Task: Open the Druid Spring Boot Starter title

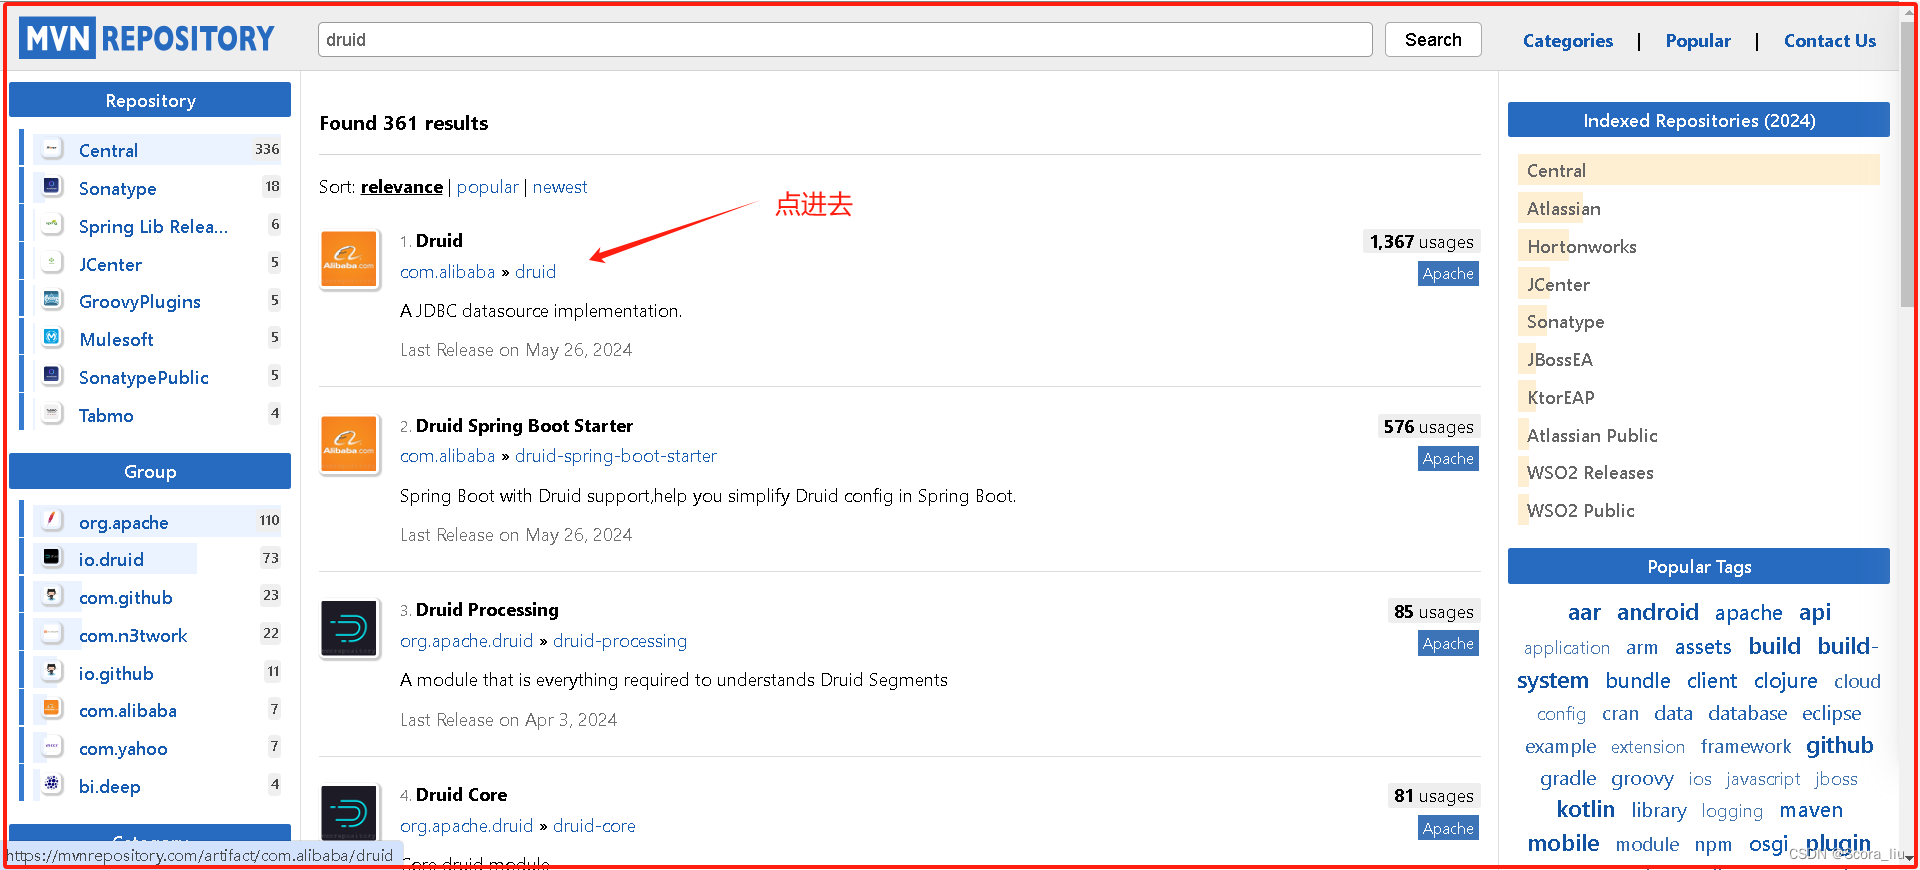Action: pyautogui.click(x=524, y=426)
